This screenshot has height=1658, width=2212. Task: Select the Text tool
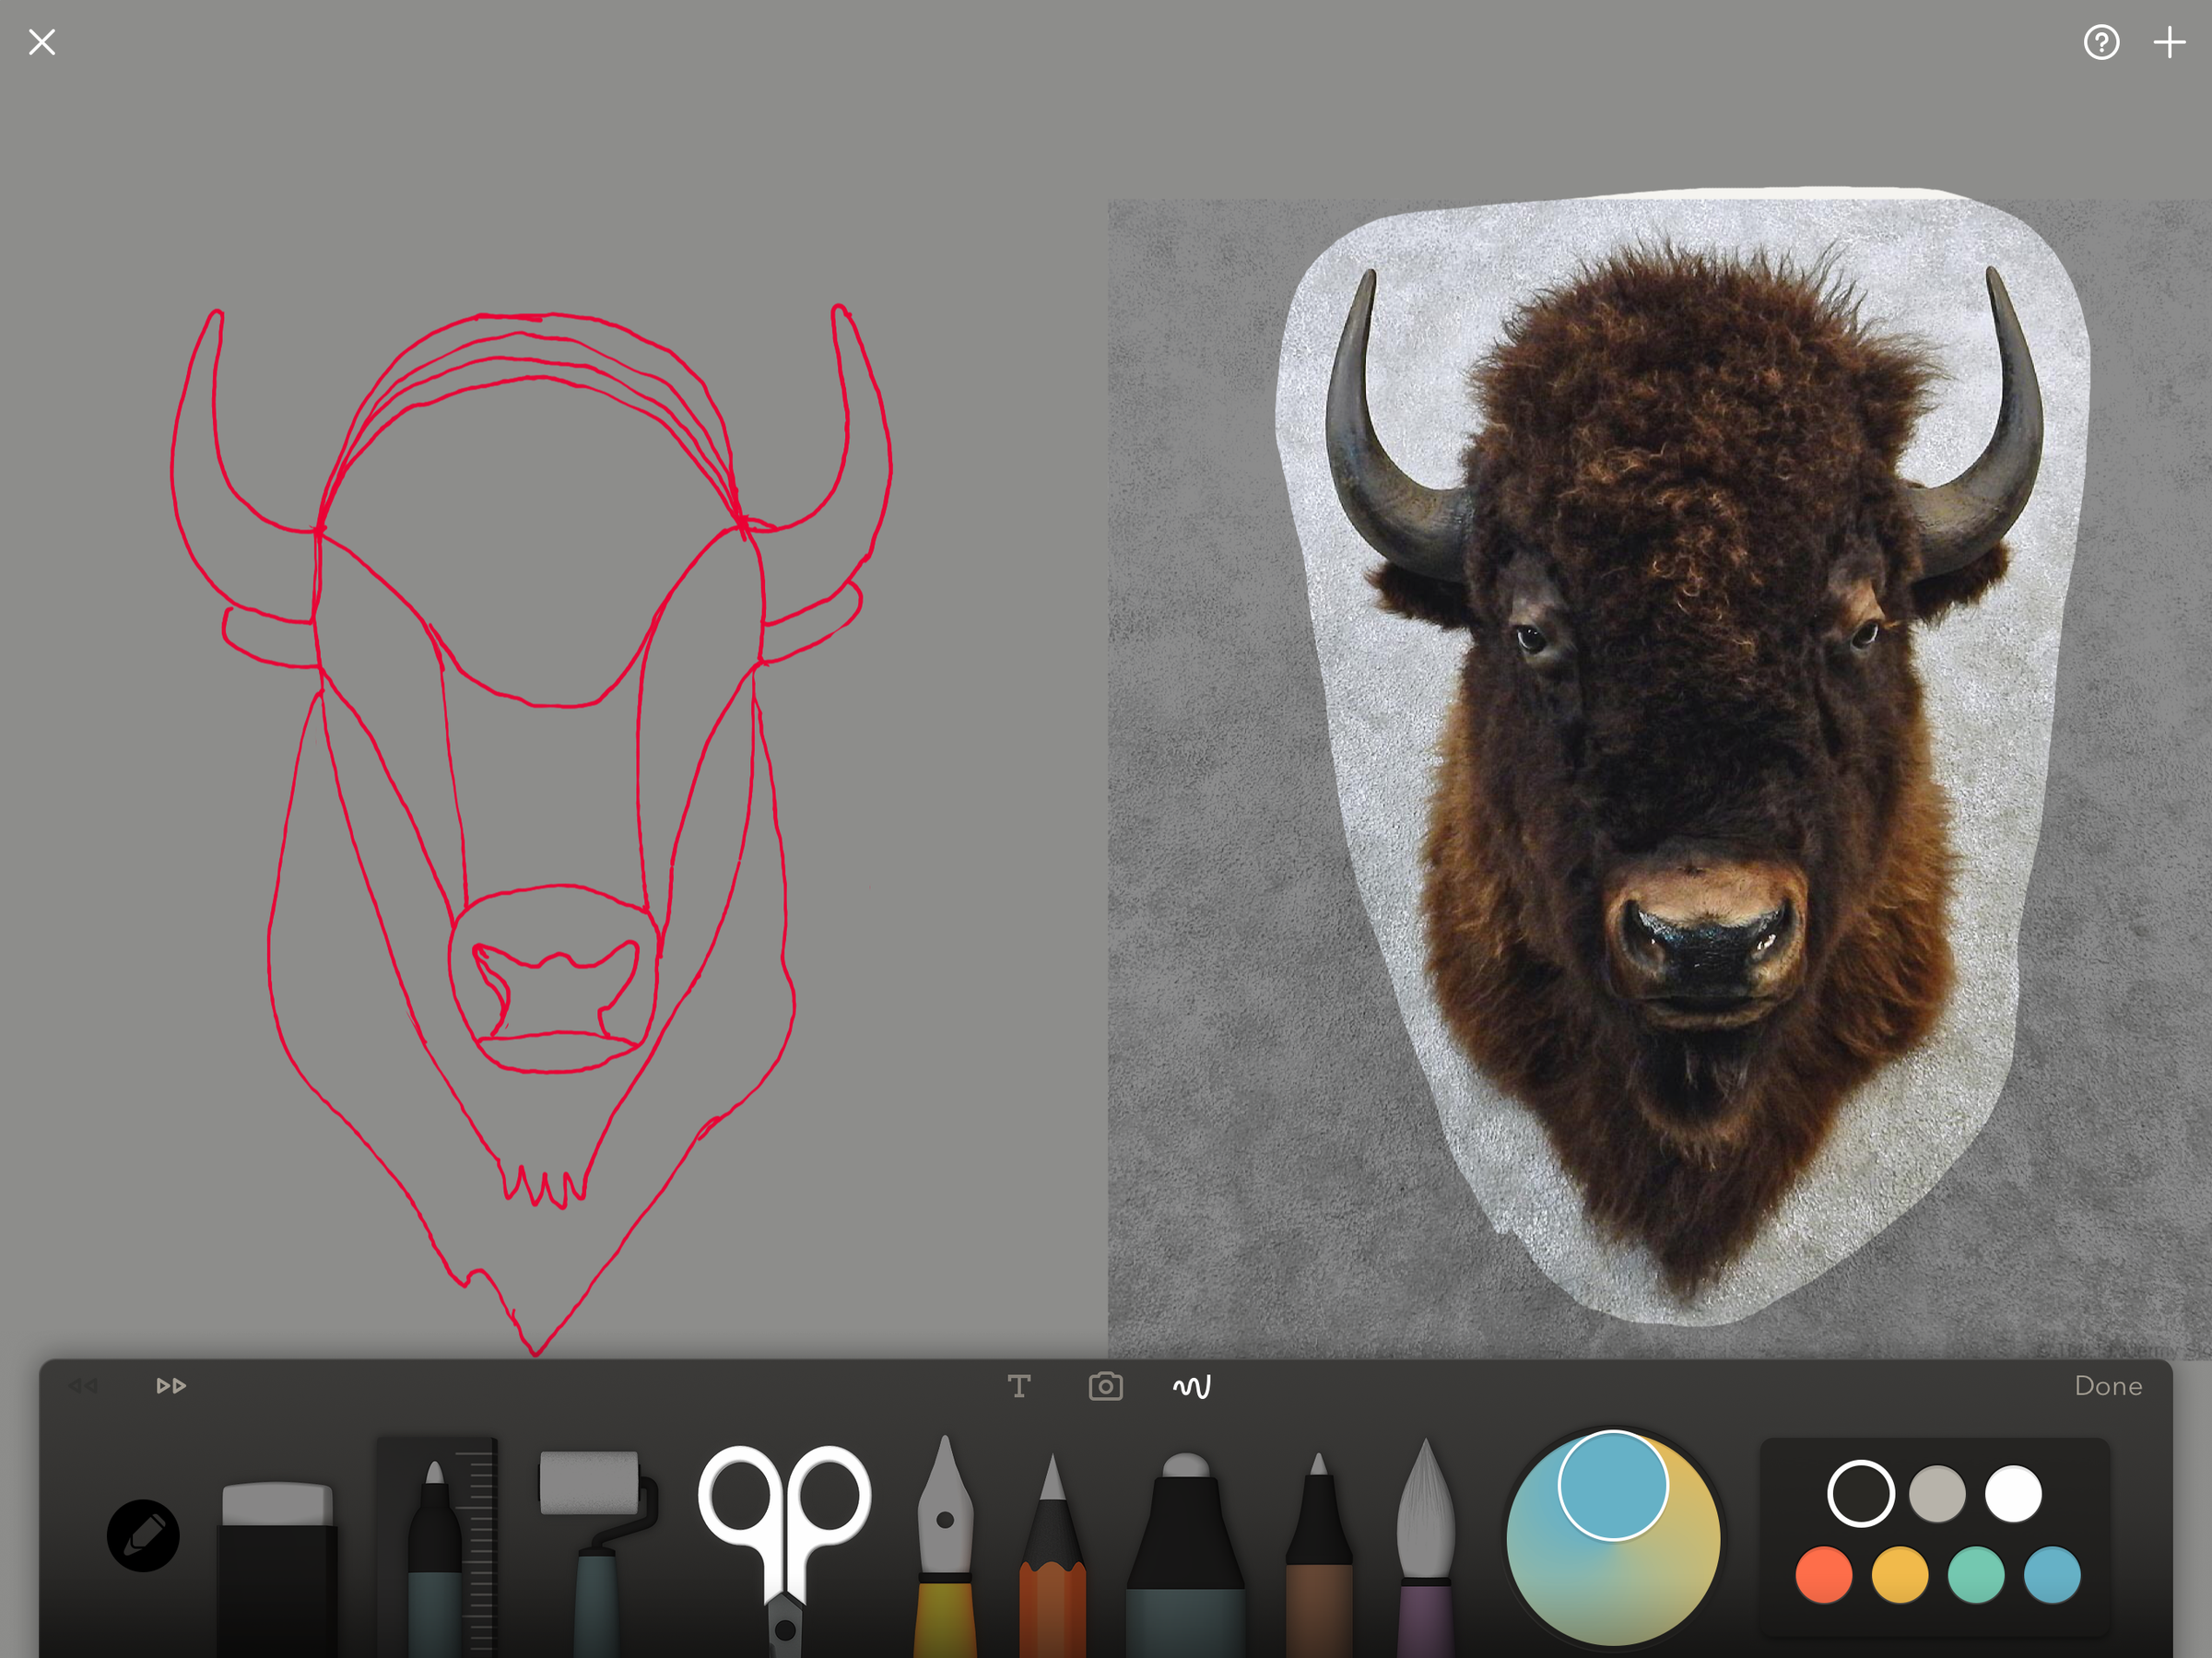(1019, 1386)
